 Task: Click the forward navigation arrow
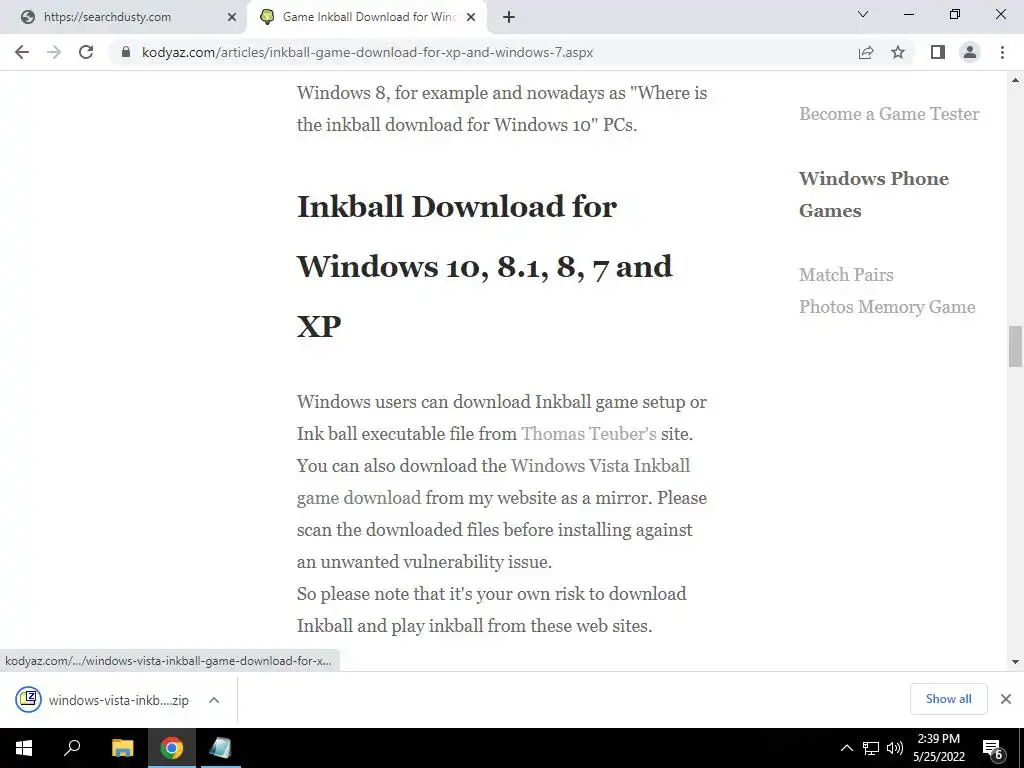point(54,52)
